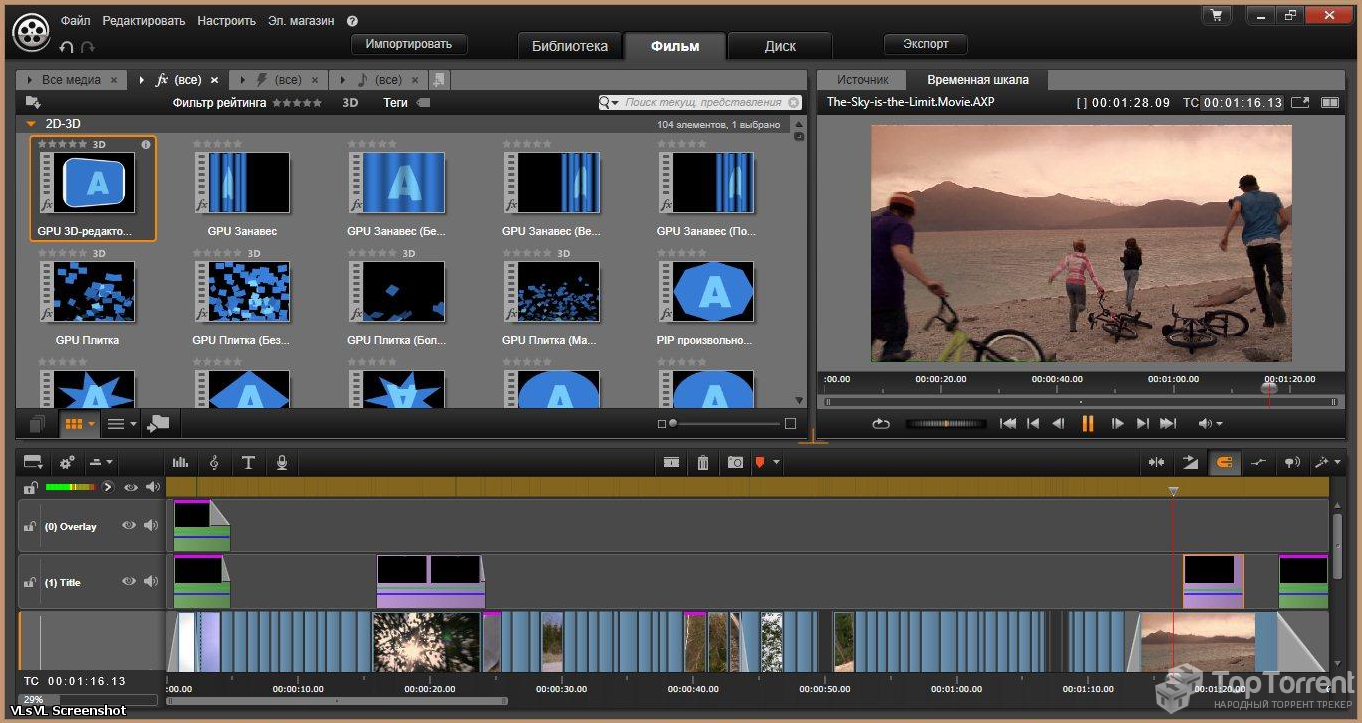
Task: Click the import-to-library folder icon under tabs
Action: tap(34, 102)
